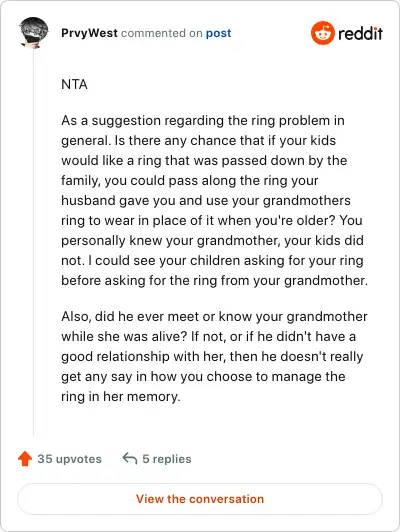Image resolution: width=400 pixels, height=532 pixels.
Task: Click the reddit wordmark text
Action: click(x=360, y=33)
